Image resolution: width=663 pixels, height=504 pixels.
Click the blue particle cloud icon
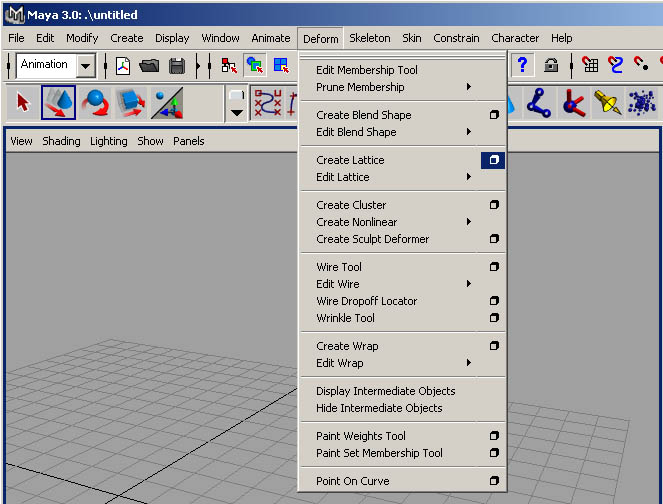[x=642, y=103]
